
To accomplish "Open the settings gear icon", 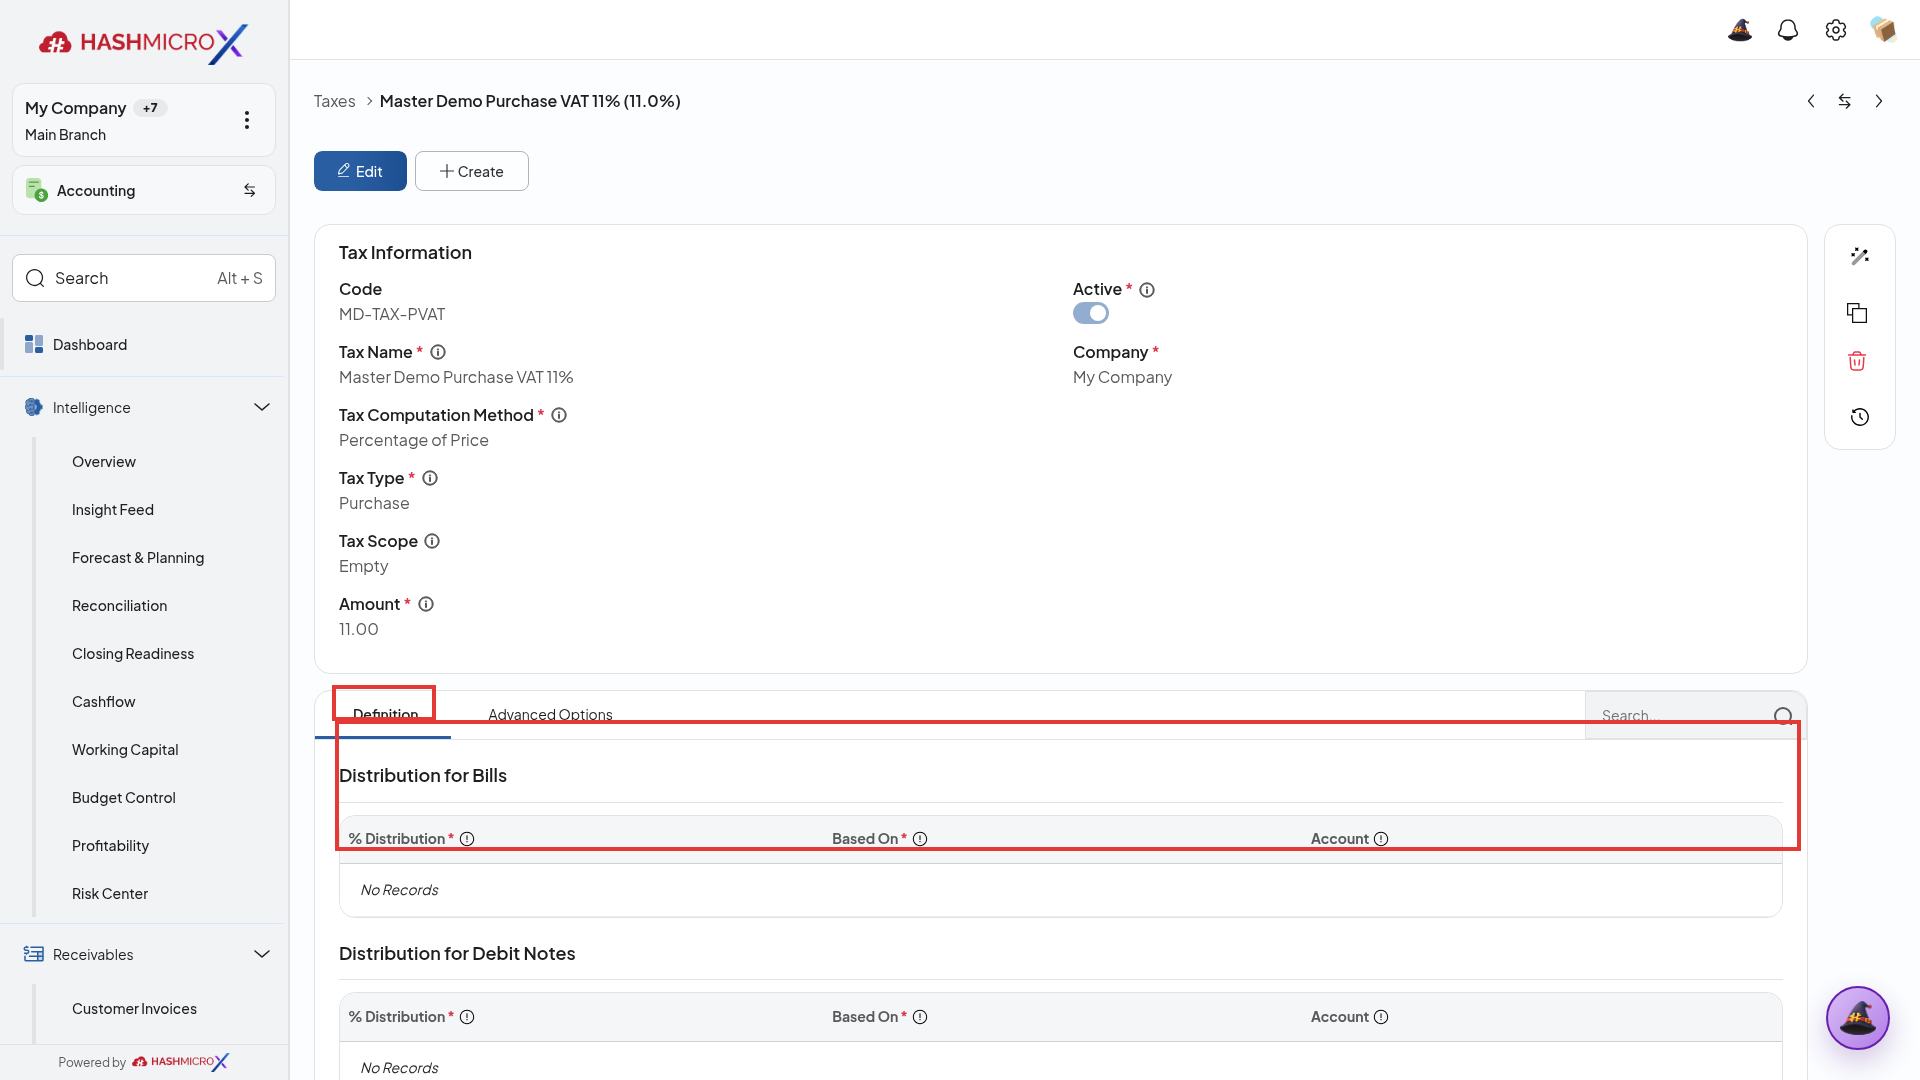I will 1836,30.
